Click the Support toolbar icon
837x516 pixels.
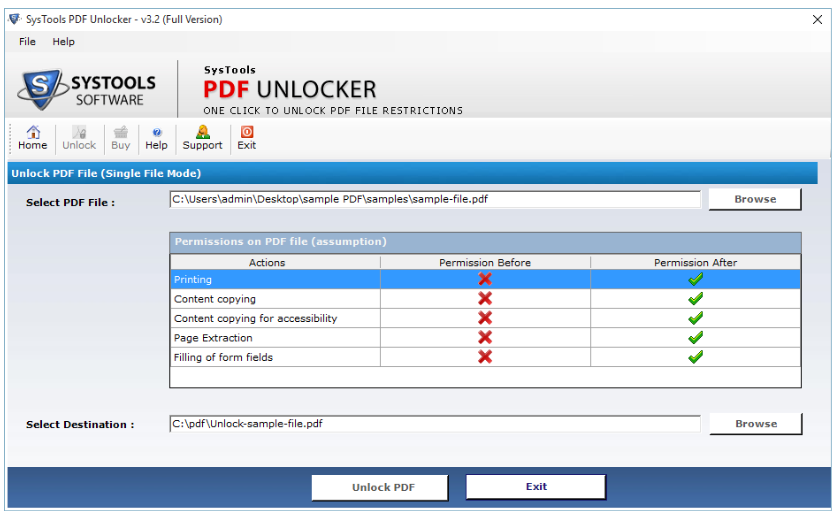(x=202, y=138)
